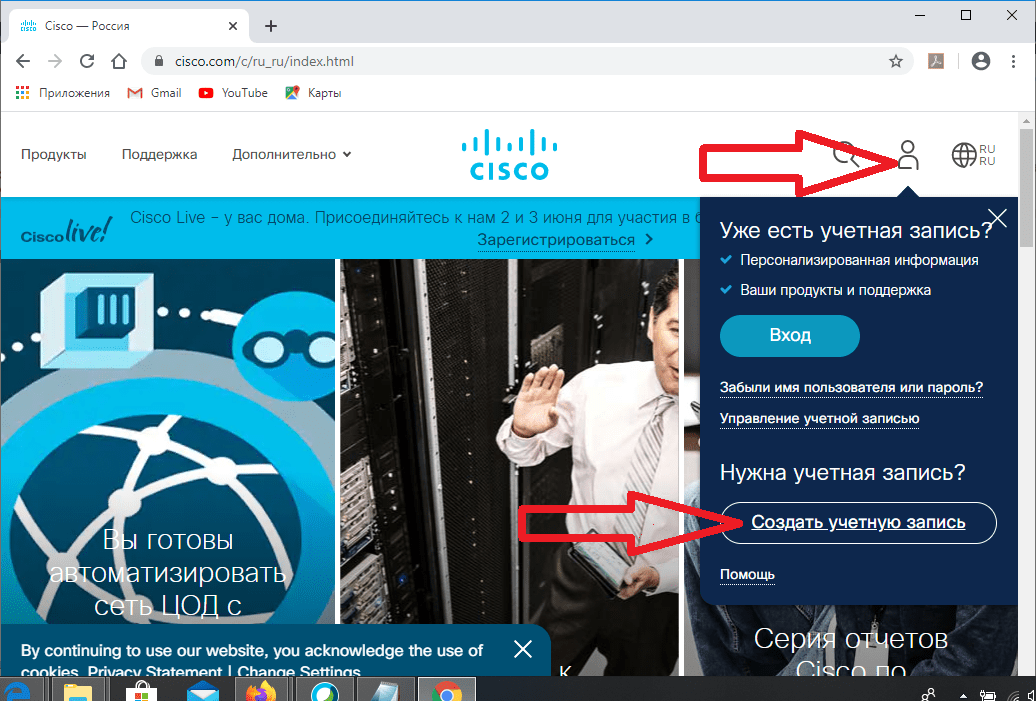This screenshot has width=1036, height=701.
Task: Select the Cisco — Россия tab
Action: pyautogui.click(x=129, y=26)
